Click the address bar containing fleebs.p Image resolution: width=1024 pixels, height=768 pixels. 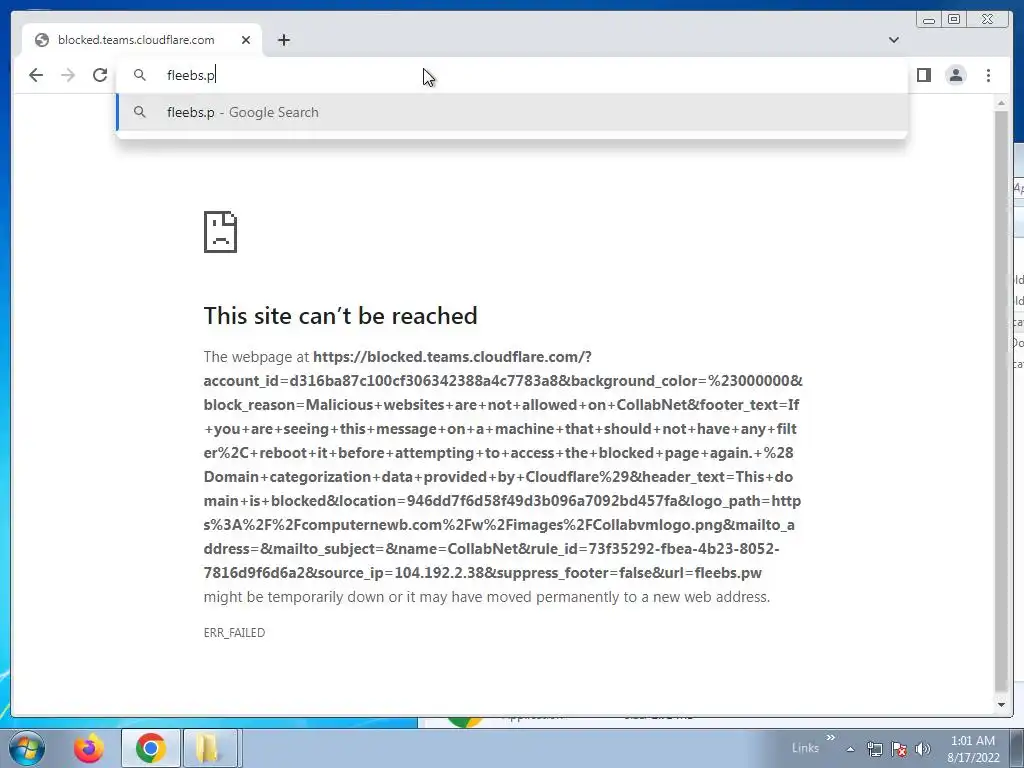pos(512,75)
